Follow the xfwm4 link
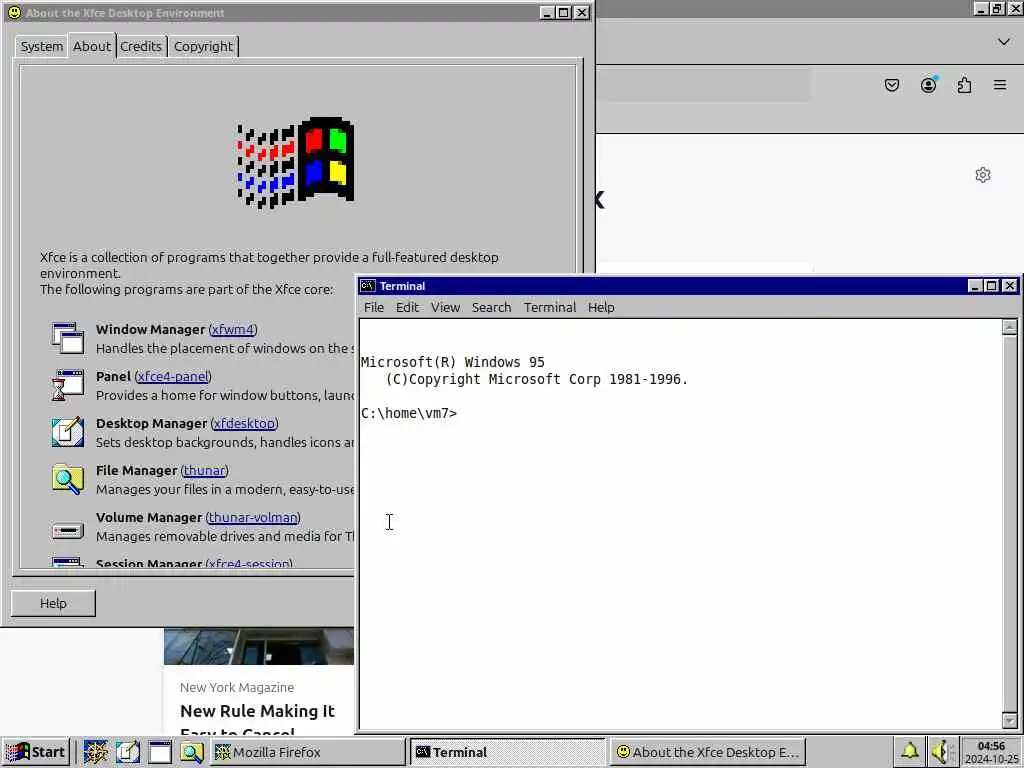 (232, 330)
